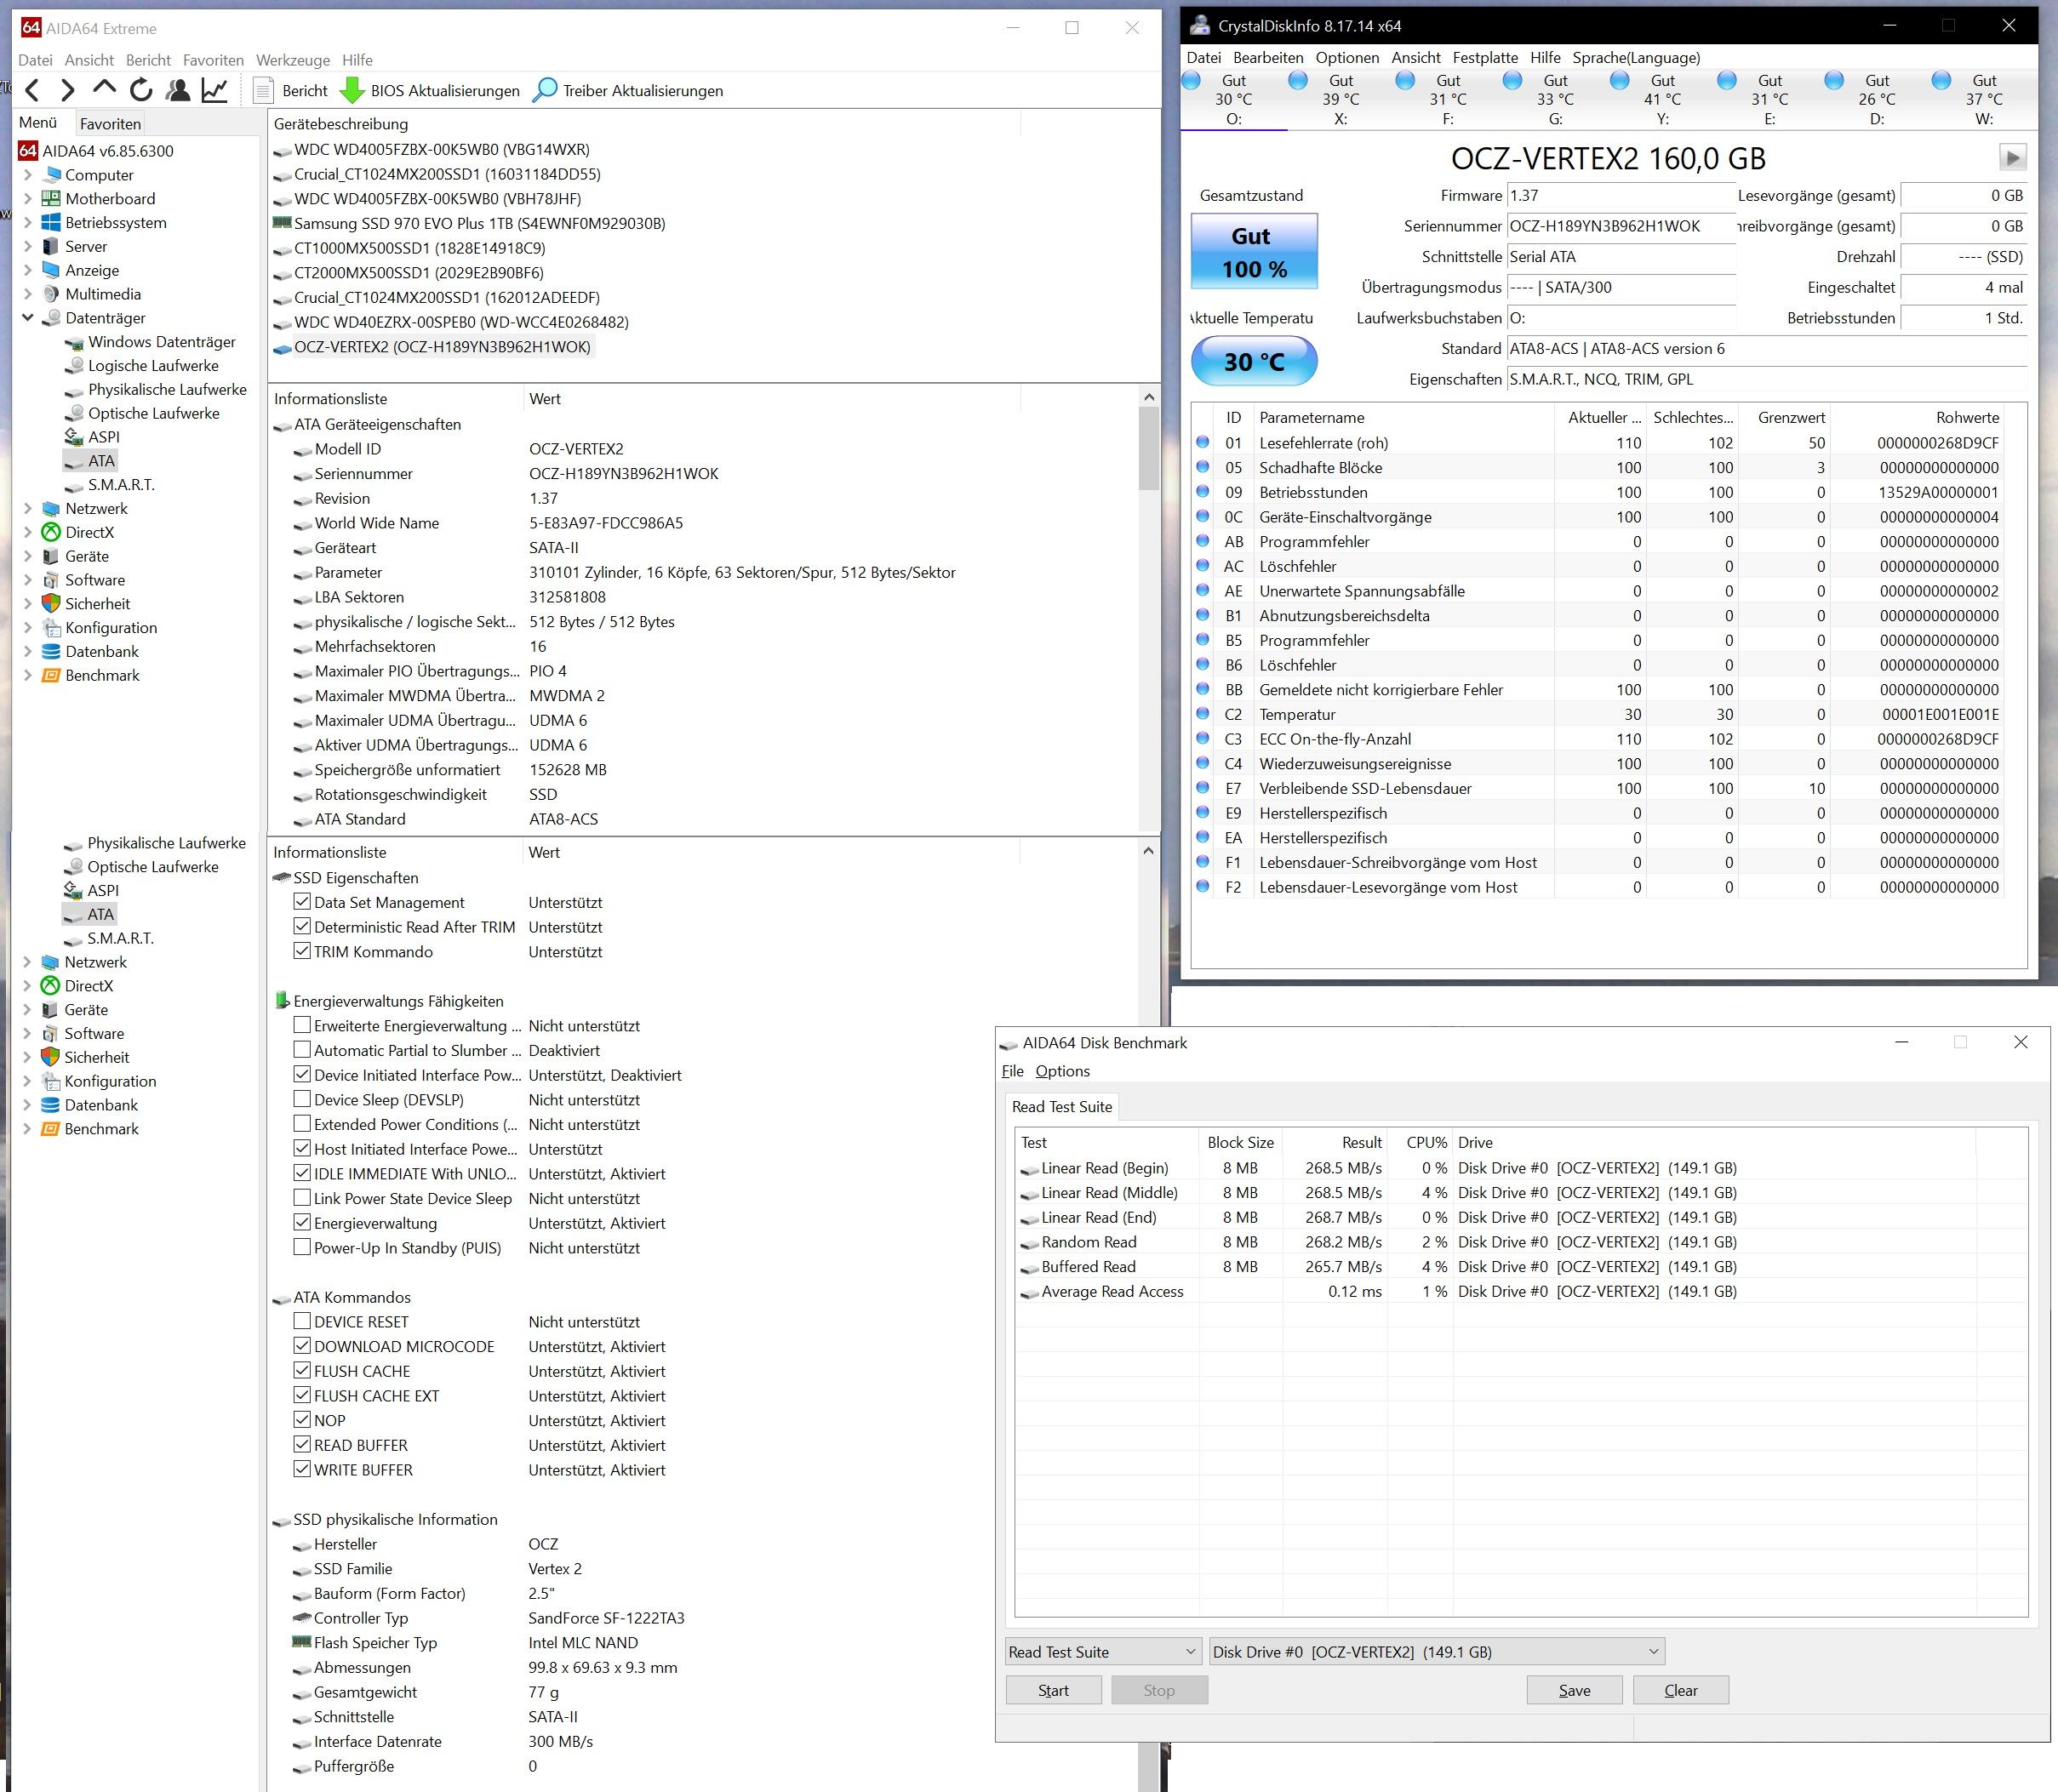Expand the upper Netzwerk tree node
This screenshot has width=2058, height=1792.
coord(28,509)
